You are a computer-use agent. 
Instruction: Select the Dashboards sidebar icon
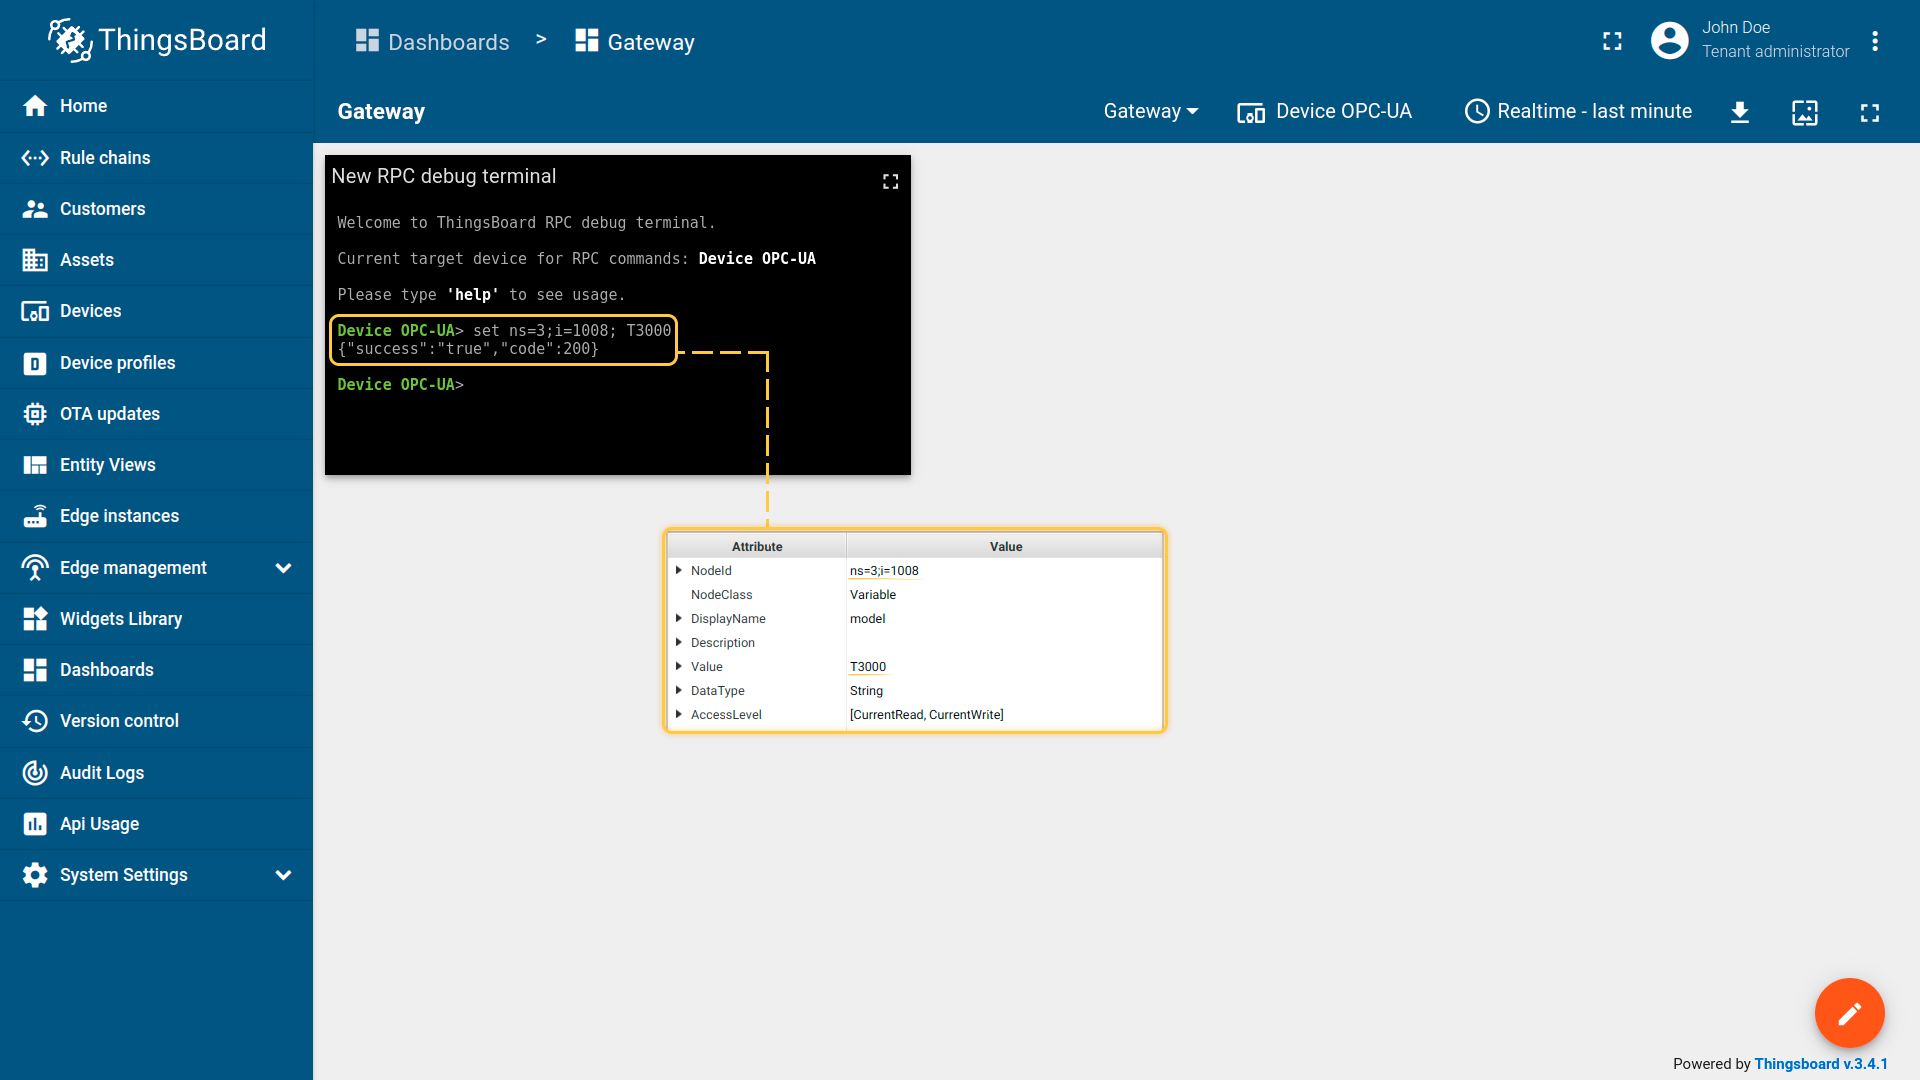click(35, 670)
